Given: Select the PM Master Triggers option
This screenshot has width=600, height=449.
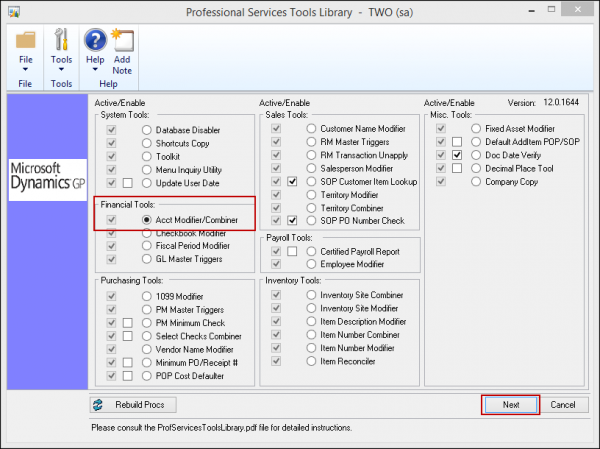Looking at the screenshot, I should point(147,310).
